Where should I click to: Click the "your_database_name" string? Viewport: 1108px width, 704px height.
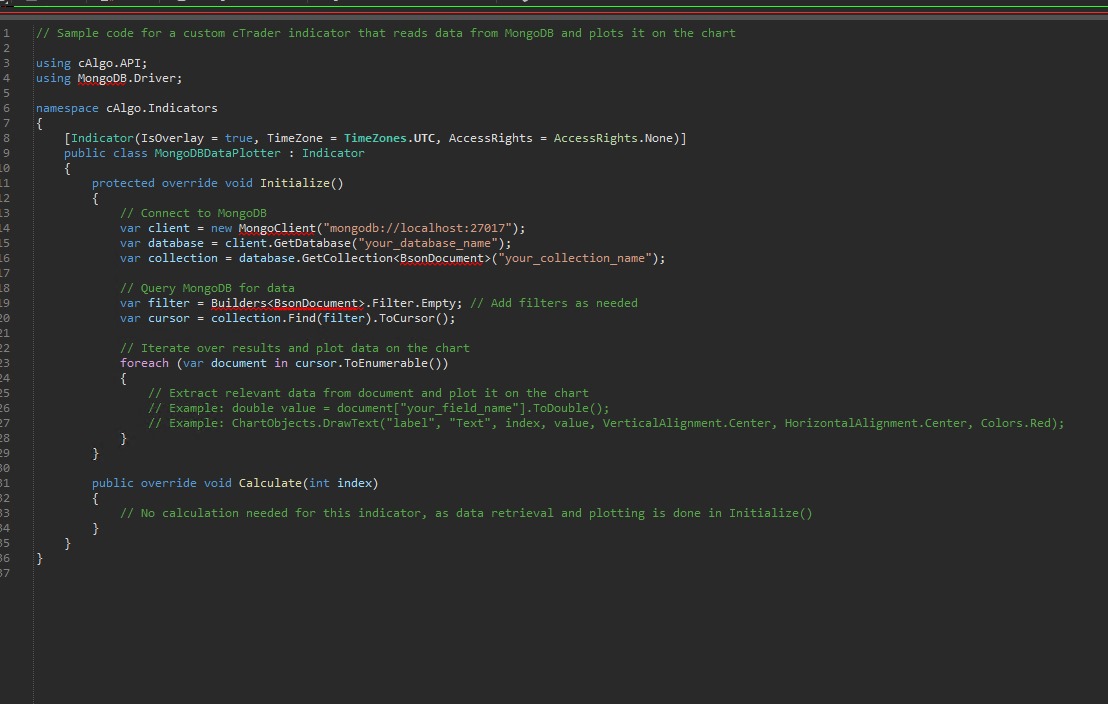coord(428,243)
